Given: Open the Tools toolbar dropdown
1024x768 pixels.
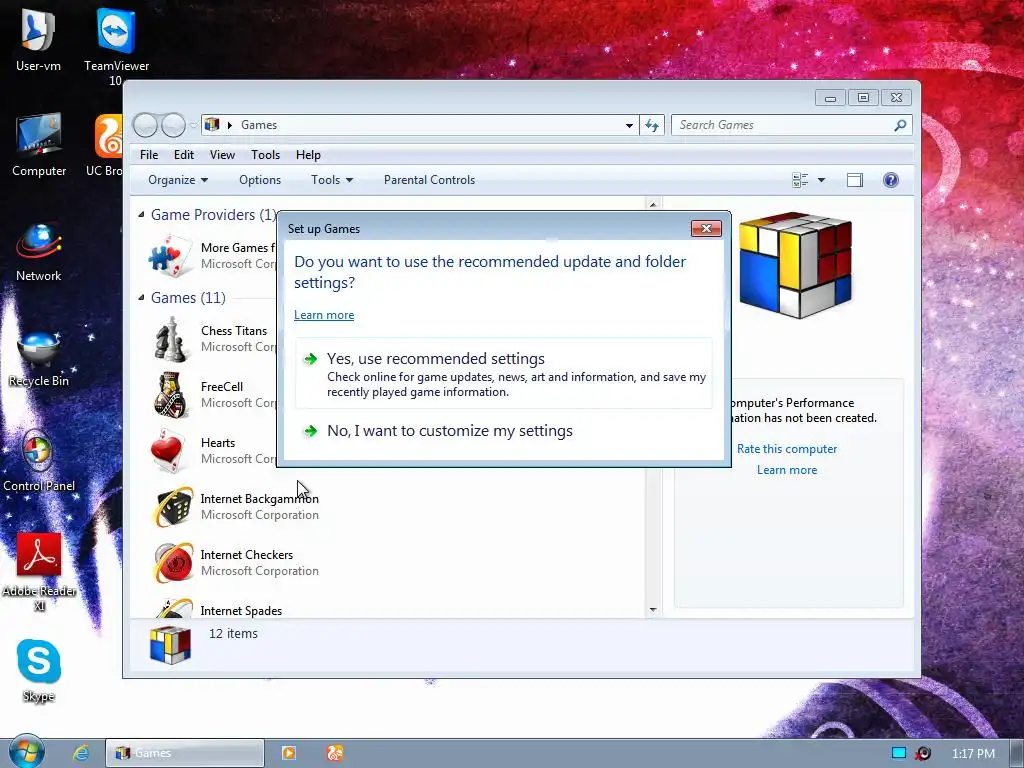Looking at the screenshot, I should (x=332, y=180).
